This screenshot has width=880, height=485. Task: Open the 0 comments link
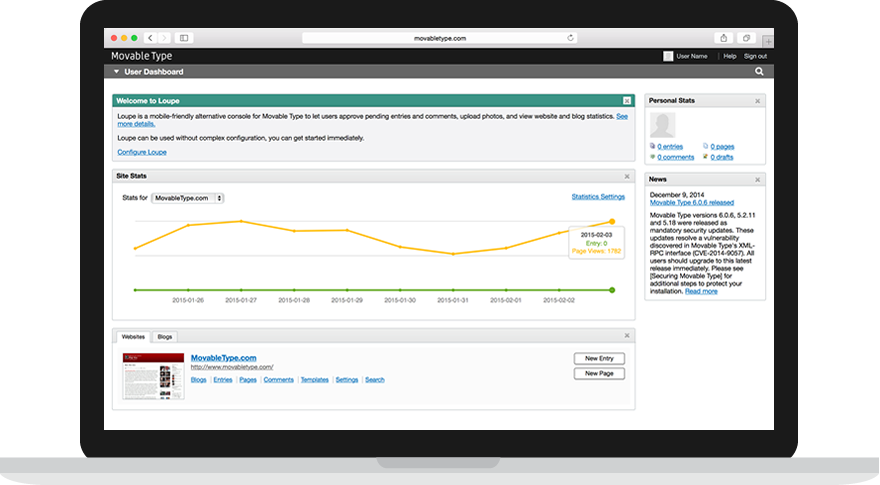[x=676, y=157]
